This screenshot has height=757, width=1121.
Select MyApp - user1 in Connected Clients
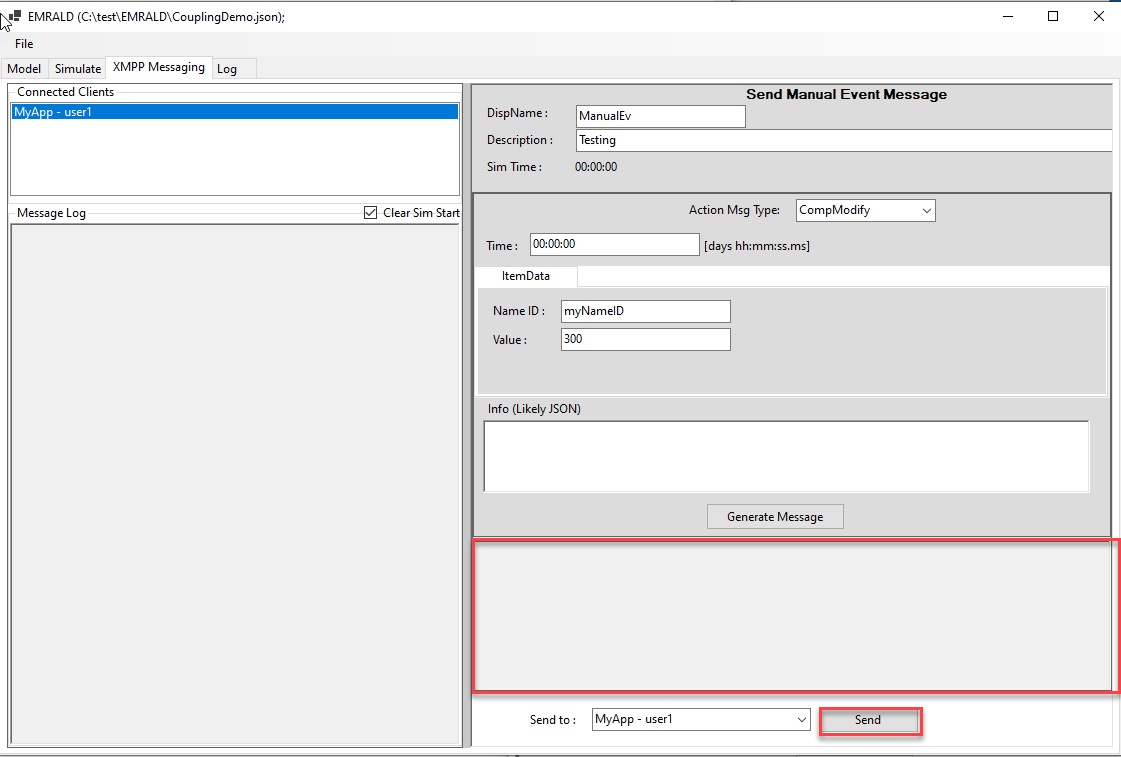234,112
